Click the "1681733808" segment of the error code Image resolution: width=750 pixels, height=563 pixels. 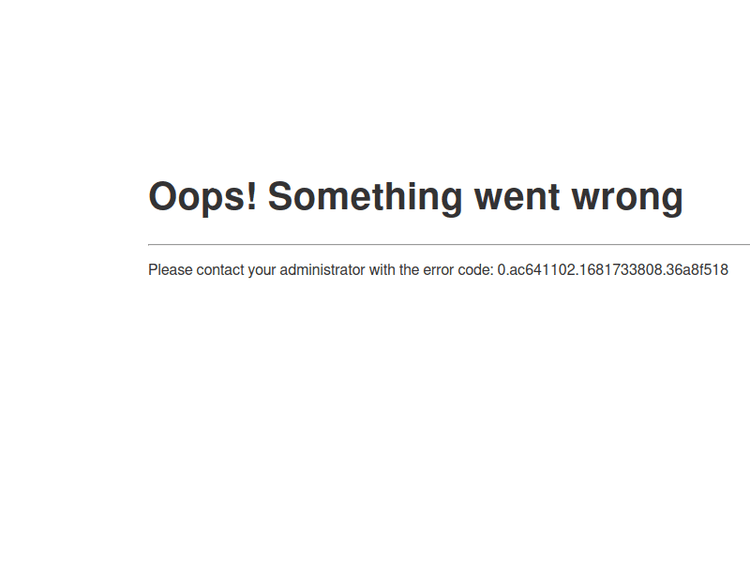(620, 270)
